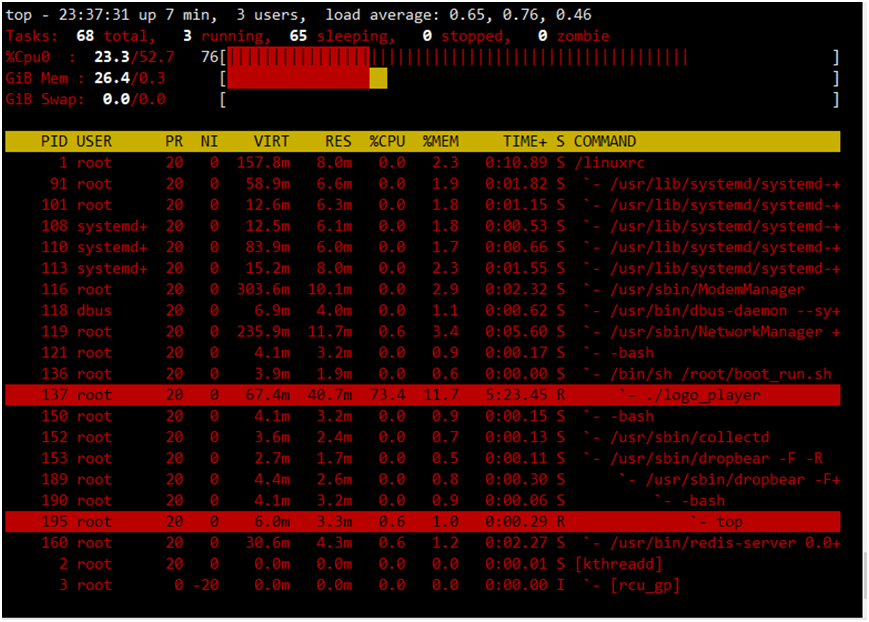Click the CPU usage bar graph
869x622 pixels.
(x=458, y=57)
